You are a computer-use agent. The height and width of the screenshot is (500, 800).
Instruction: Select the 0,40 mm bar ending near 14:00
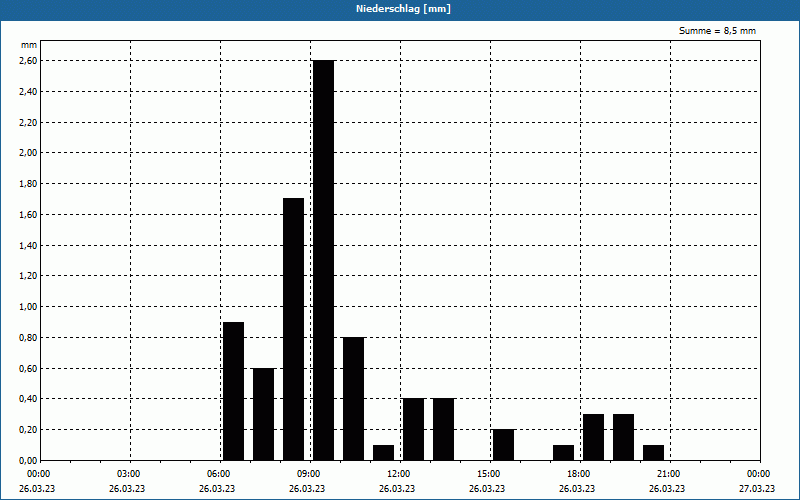pos(443,429)
